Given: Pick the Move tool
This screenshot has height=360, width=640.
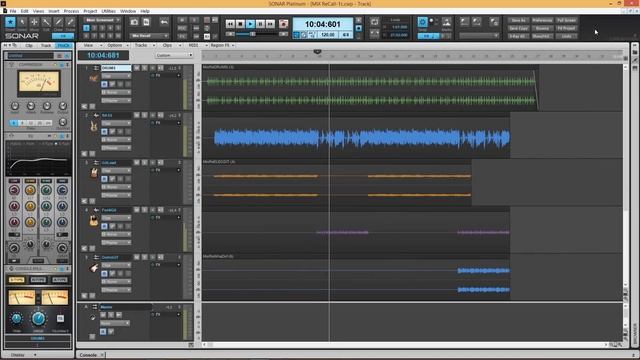Looking at the screenshot, I should pos(34,22).
